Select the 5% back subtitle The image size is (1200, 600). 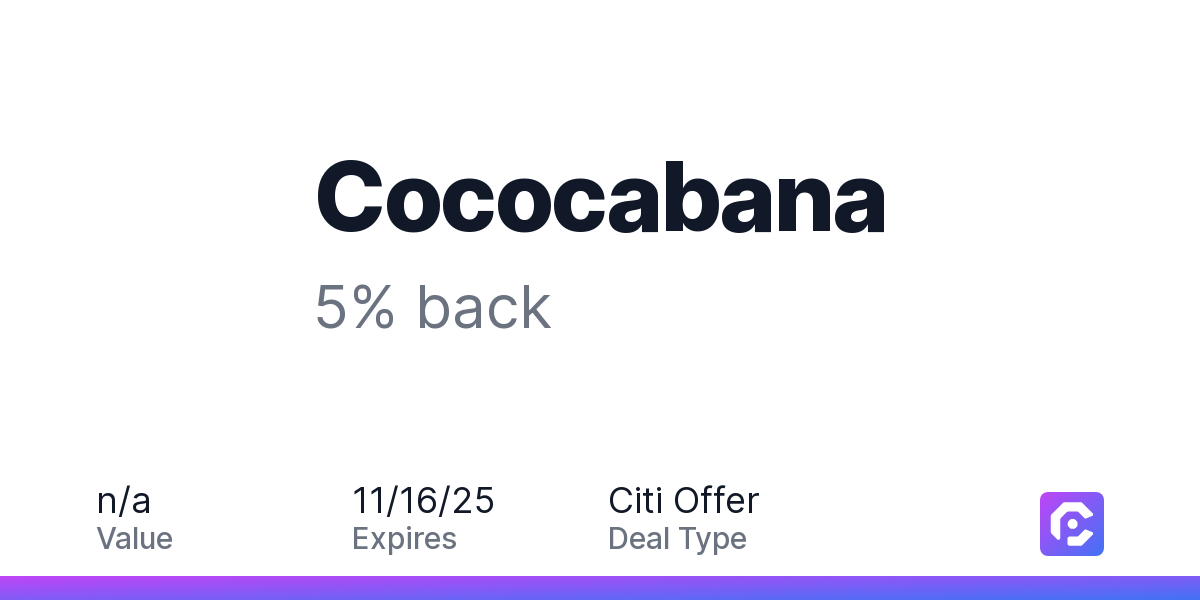(432, 307)
